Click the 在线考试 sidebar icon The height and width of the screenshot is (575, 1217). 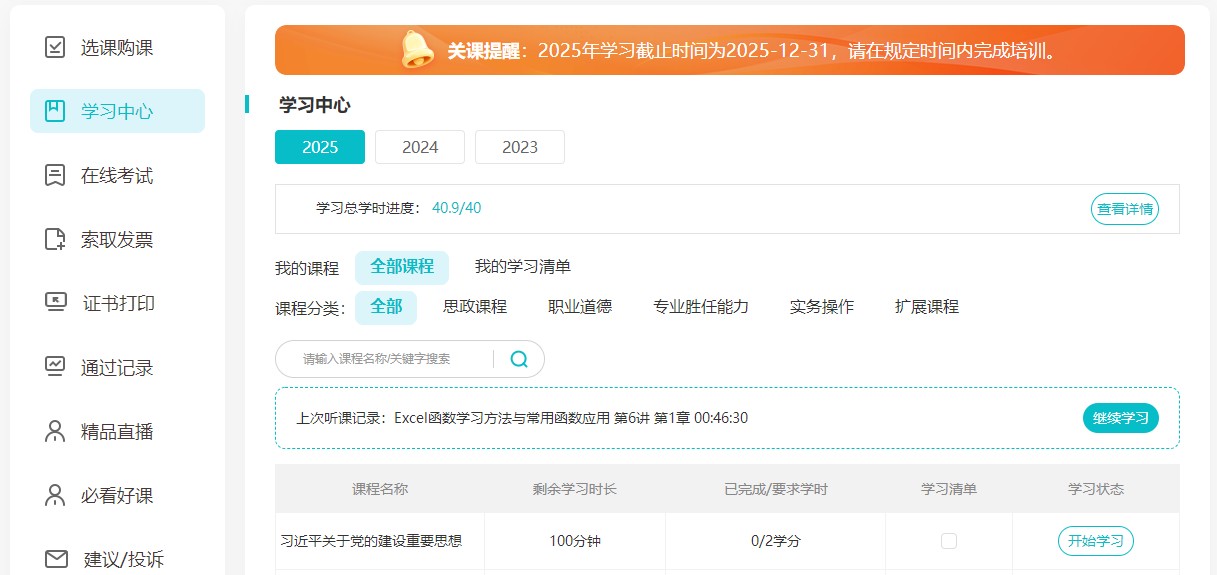point(56,175)
